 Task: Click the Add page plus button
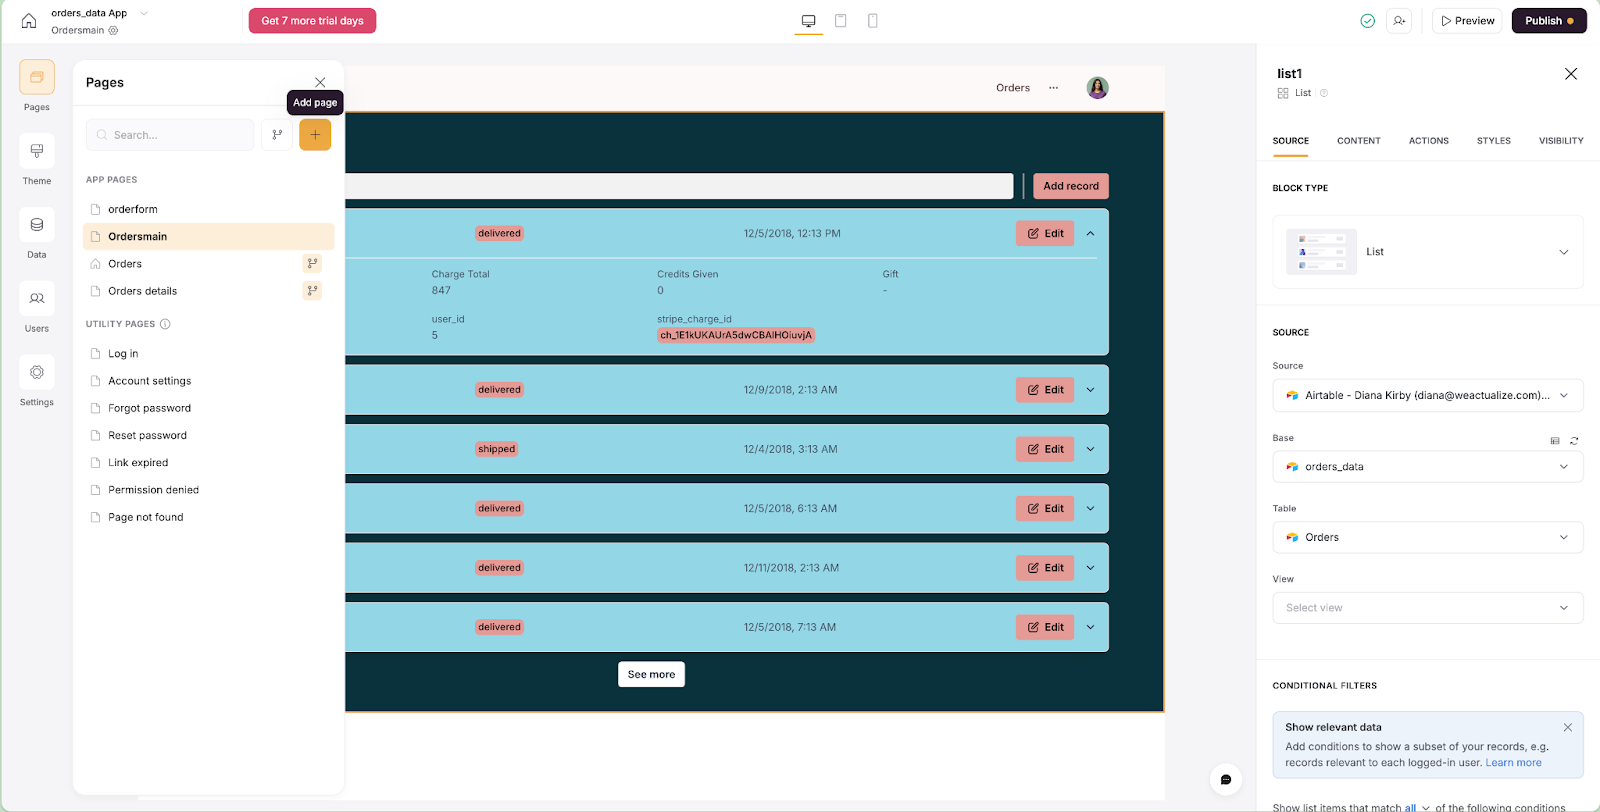(315, 135)
